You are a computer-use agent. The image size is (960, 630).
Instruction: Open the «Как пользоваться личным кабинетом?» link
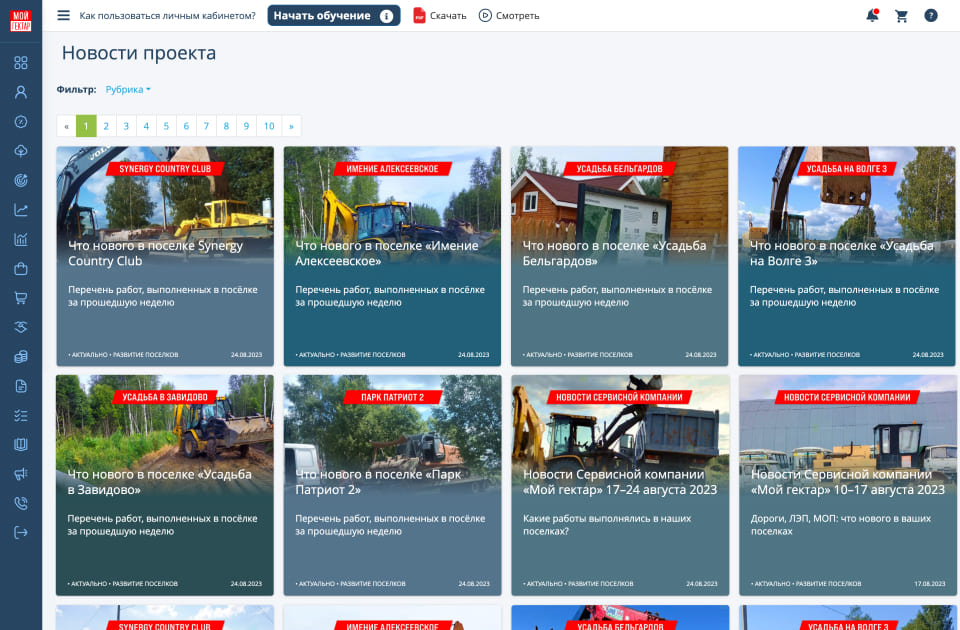pyautogui.click(x=169, y=15)
